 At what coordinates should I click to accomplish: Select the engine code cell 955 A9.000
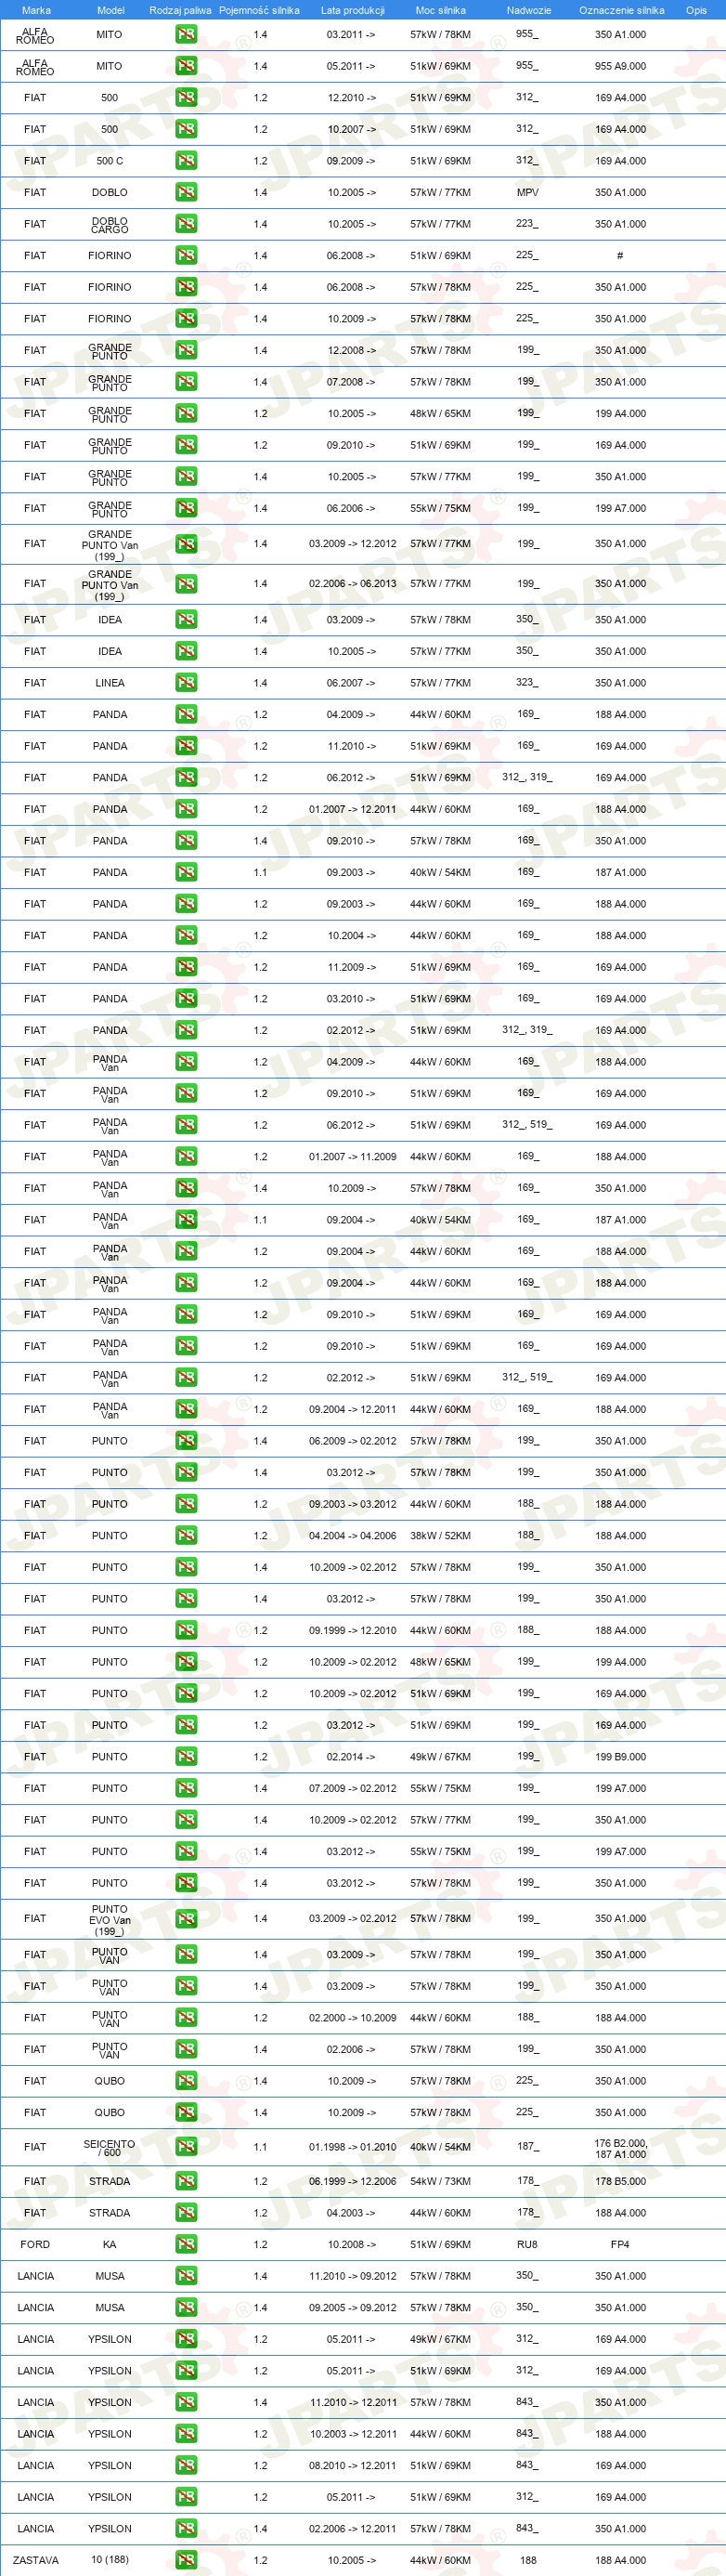click(620, 66)
